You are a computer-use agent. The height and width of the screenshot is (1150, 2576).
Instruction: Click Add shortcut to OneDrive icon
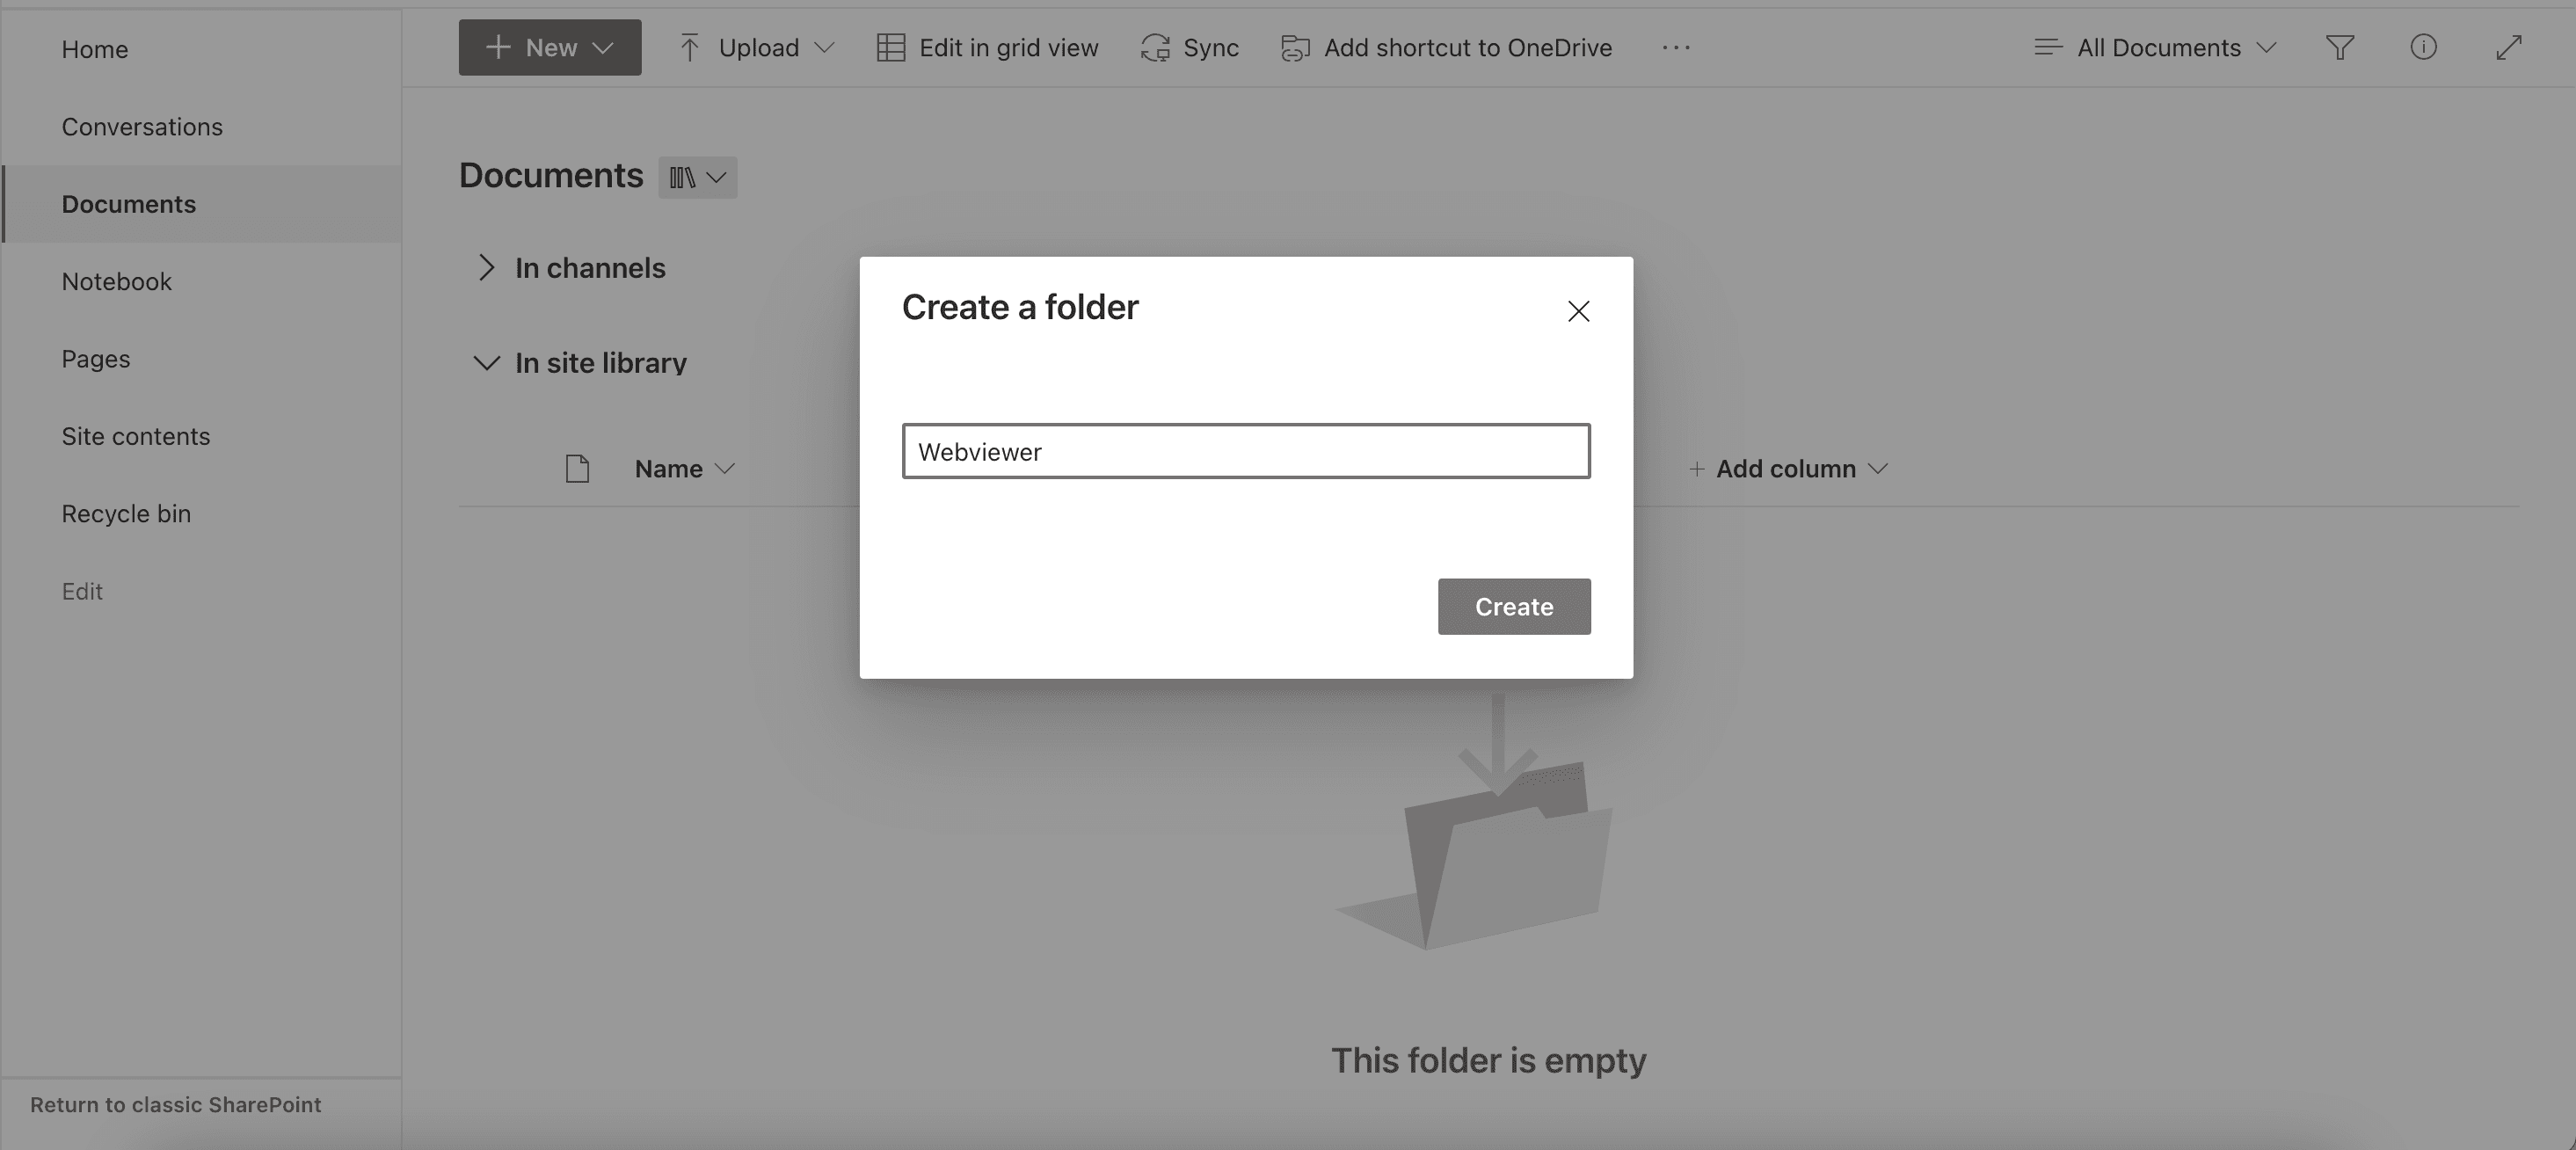[x=1295, y=47]
